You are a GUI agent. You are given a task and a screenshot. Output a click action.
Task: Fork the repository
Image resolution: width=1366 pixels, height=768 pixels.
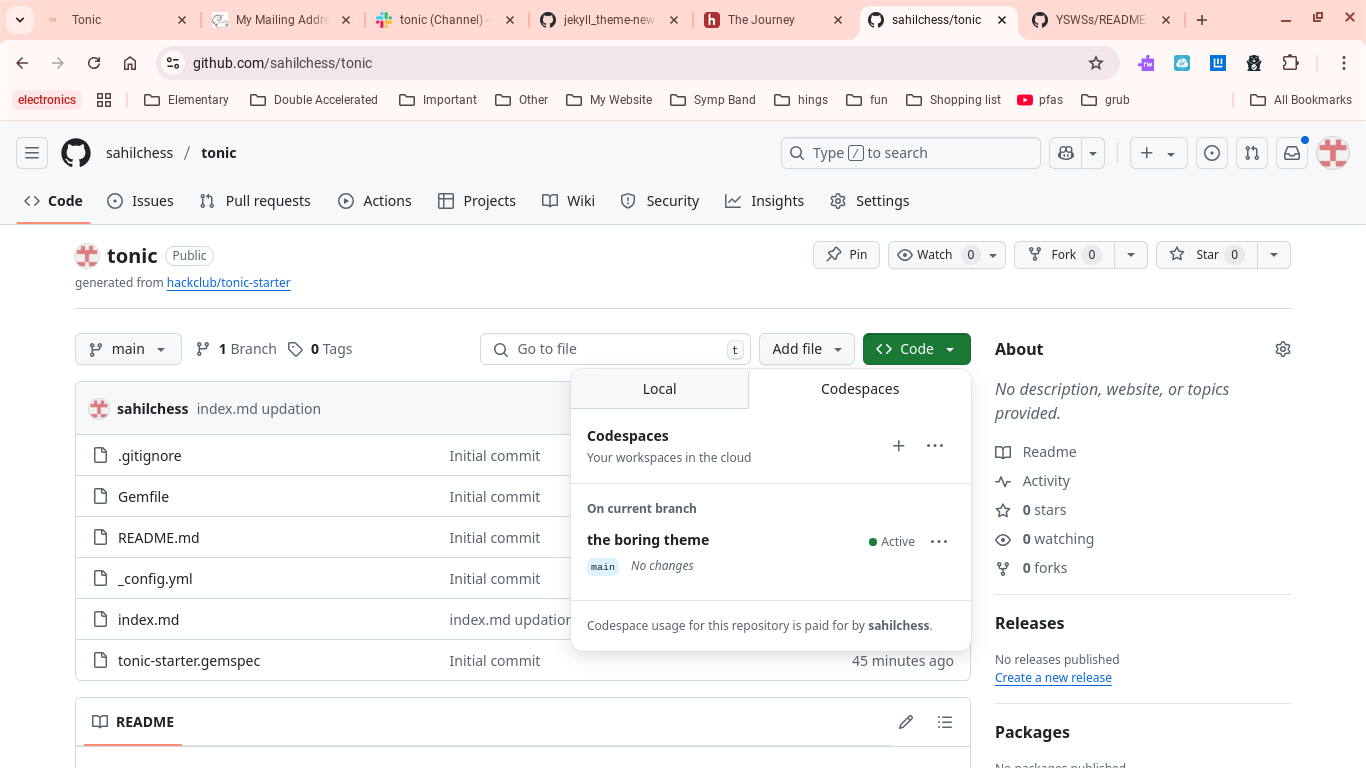point(1065,255)
